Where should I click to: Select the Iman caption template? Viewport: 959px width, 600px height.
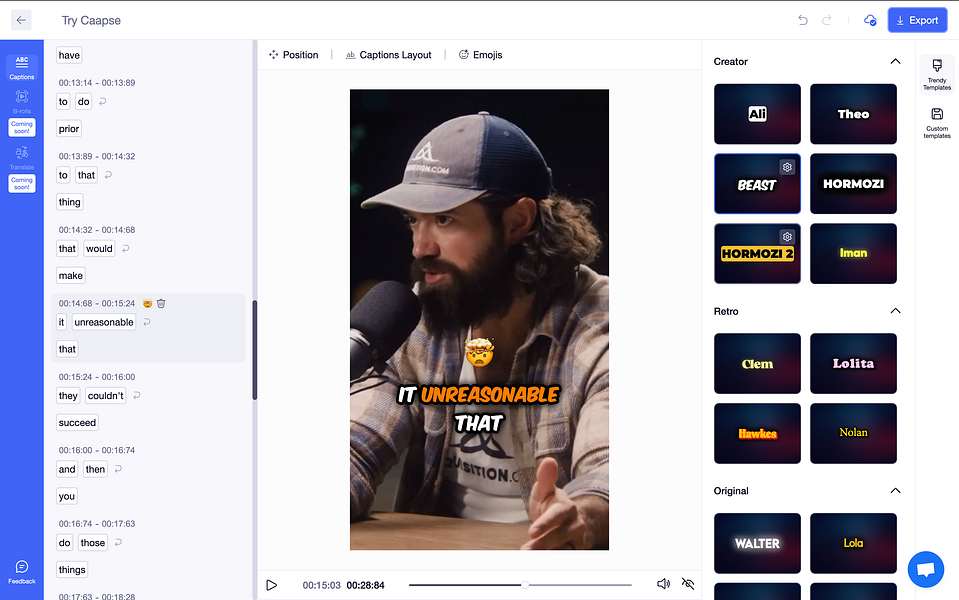[x=853, y=253]
